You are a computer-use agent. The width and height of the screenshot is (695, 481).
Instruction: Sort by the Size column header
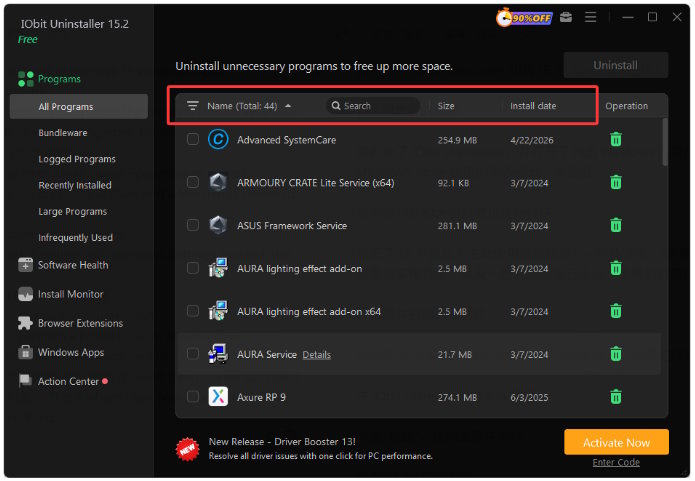(x=446, y=106)
